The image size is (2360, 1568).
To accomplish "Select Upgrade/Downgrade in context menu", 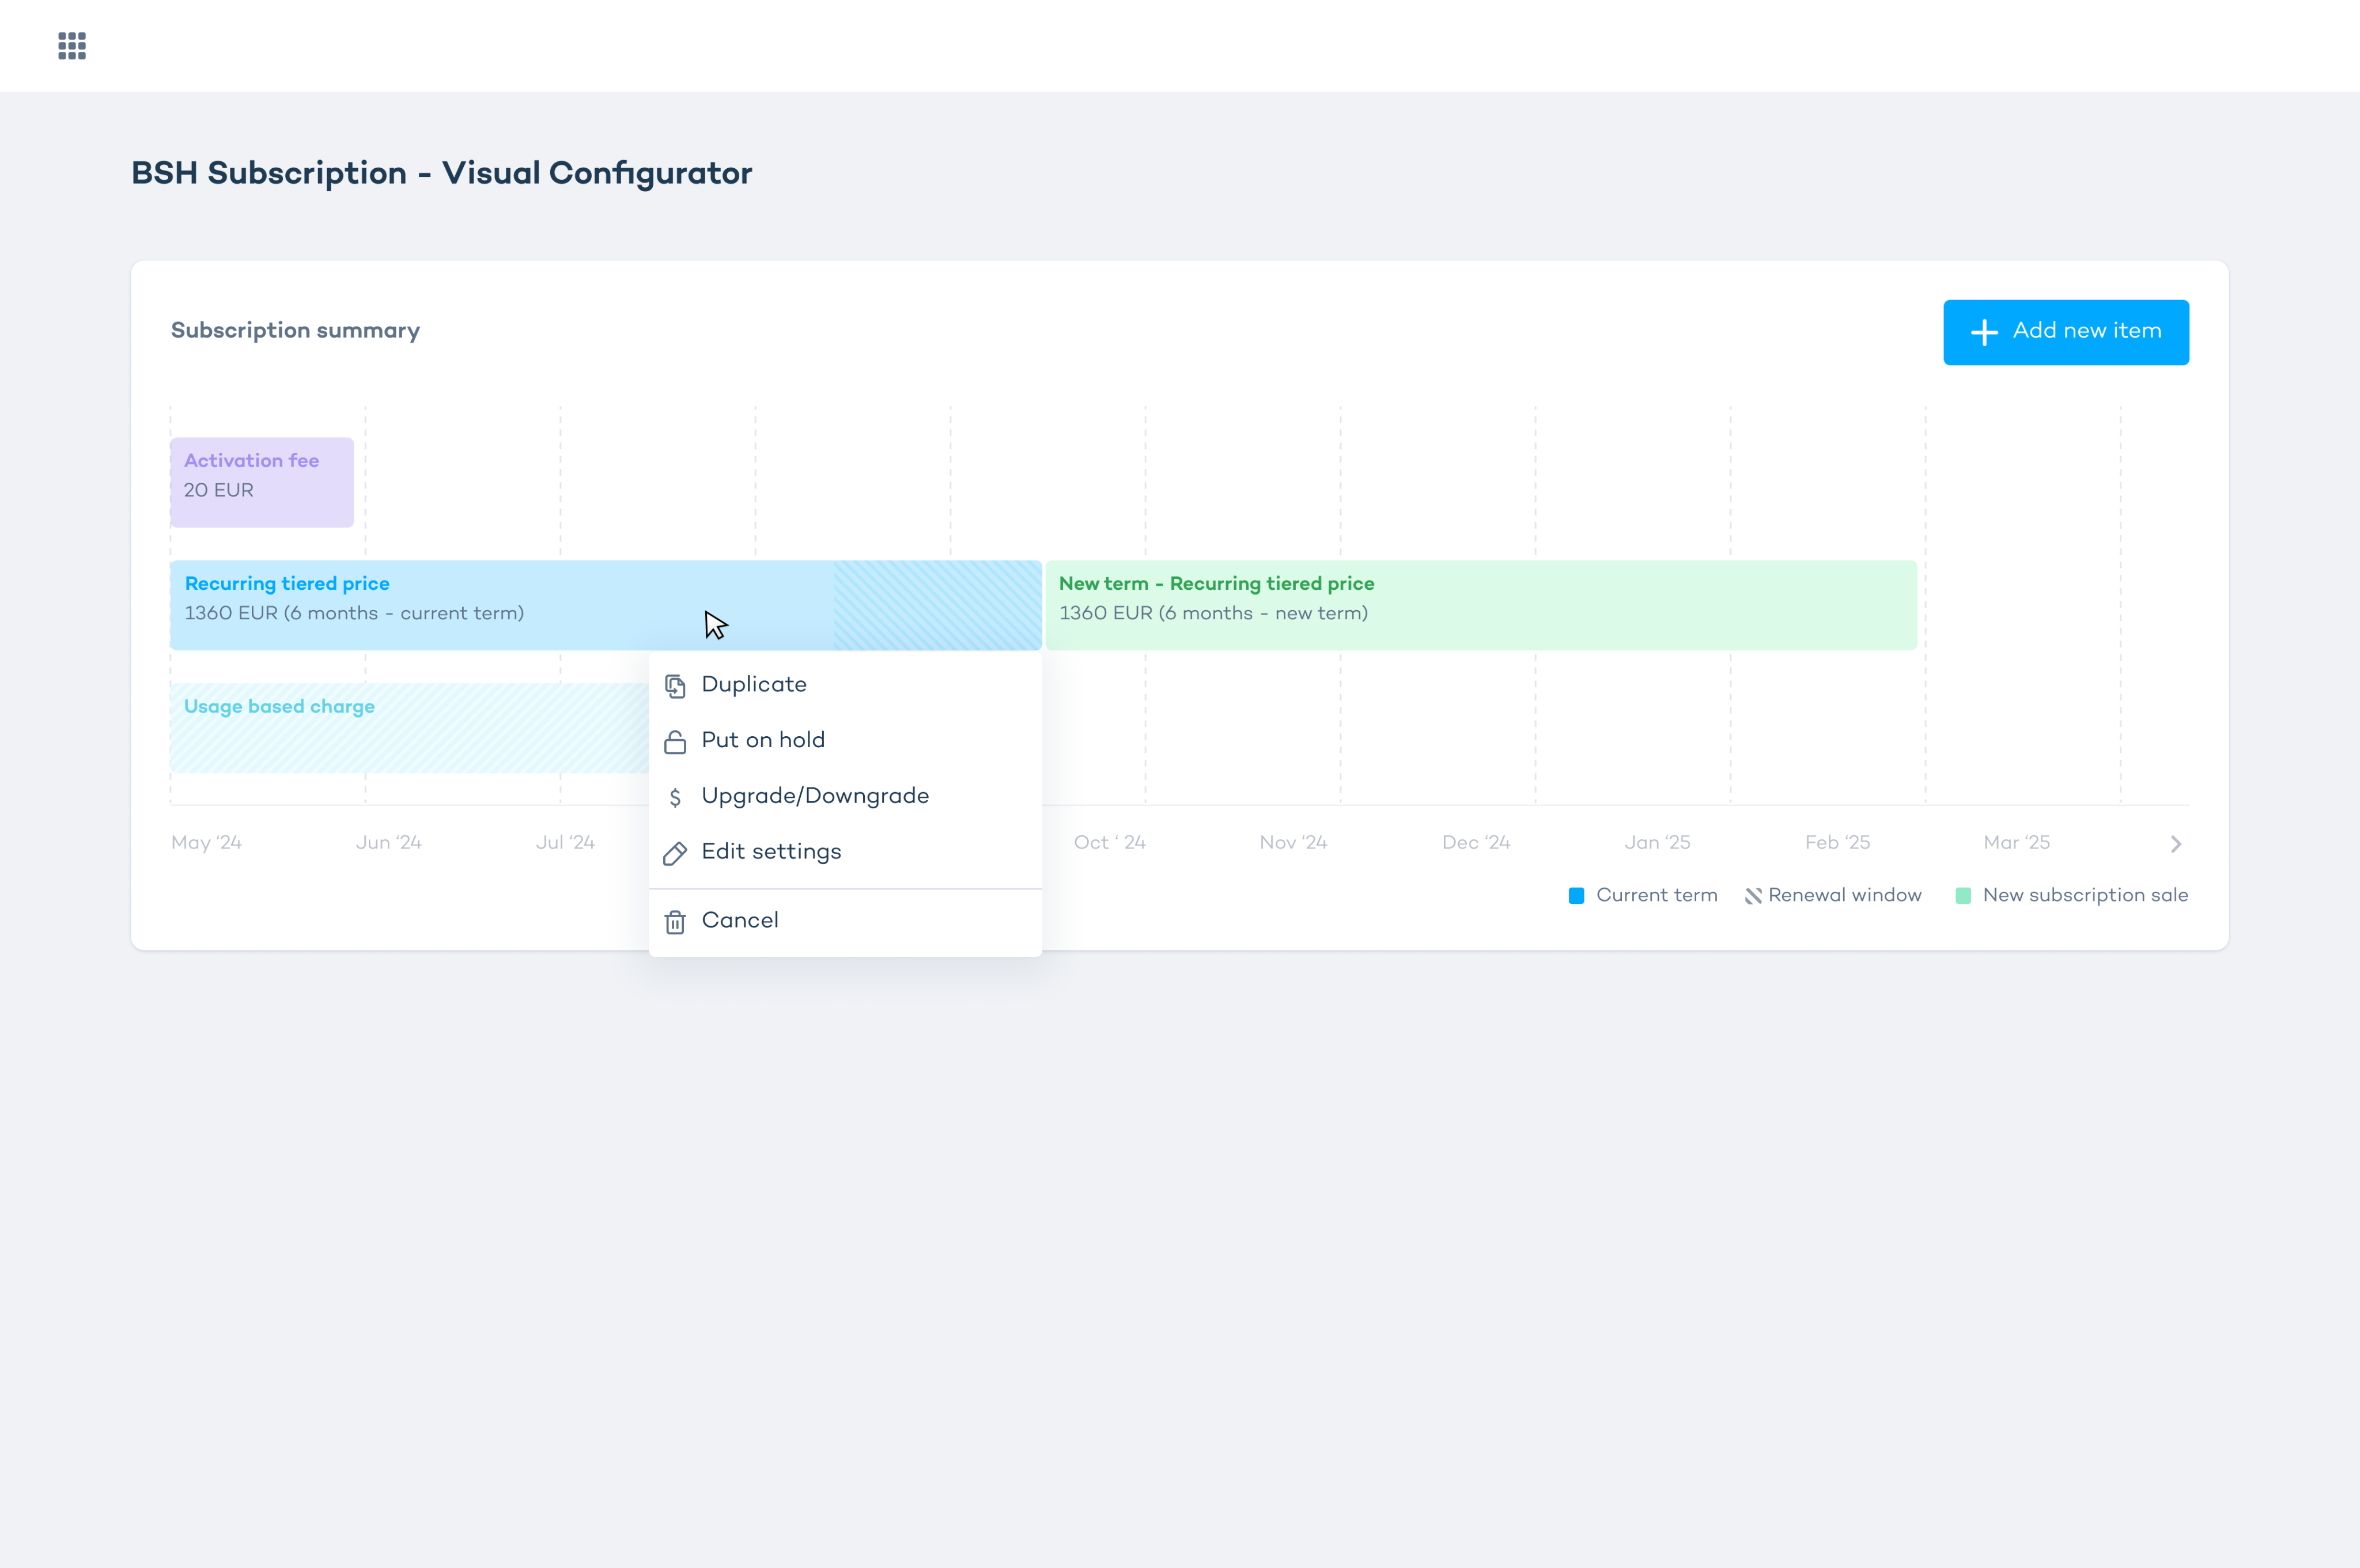I will point(815,796).
